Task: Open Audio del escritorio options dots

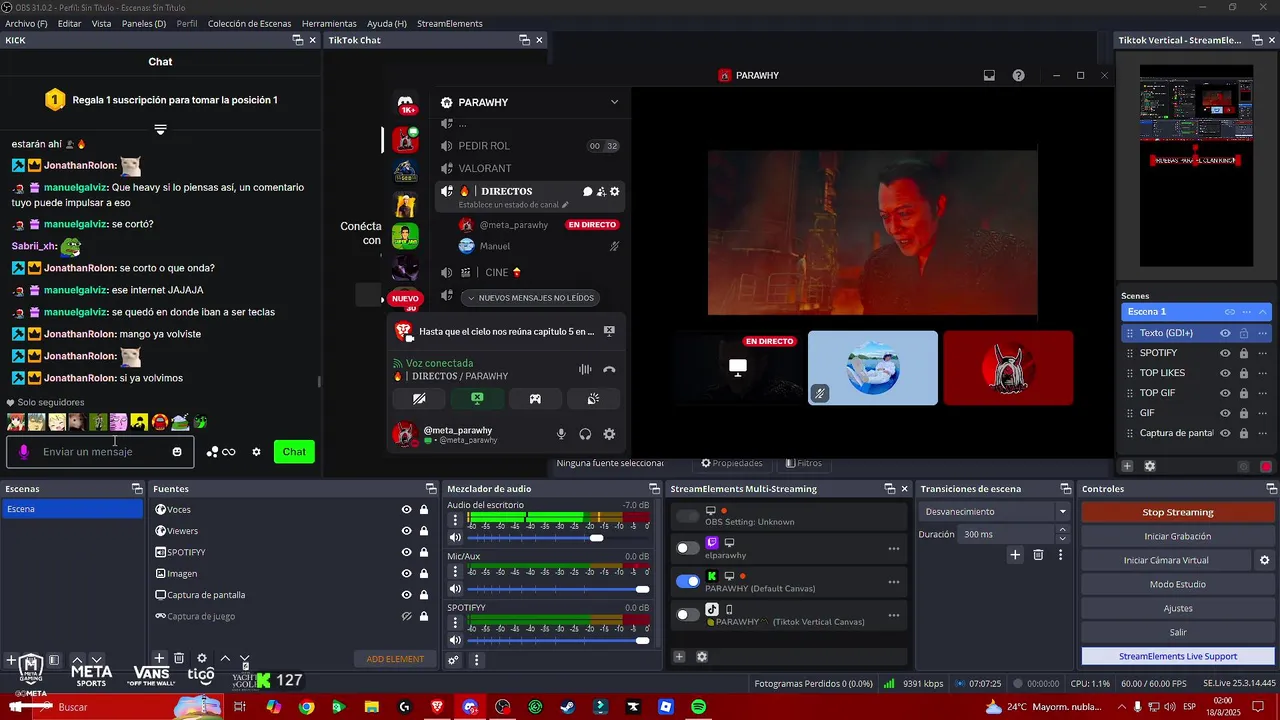Action: (x=456, y=521)
